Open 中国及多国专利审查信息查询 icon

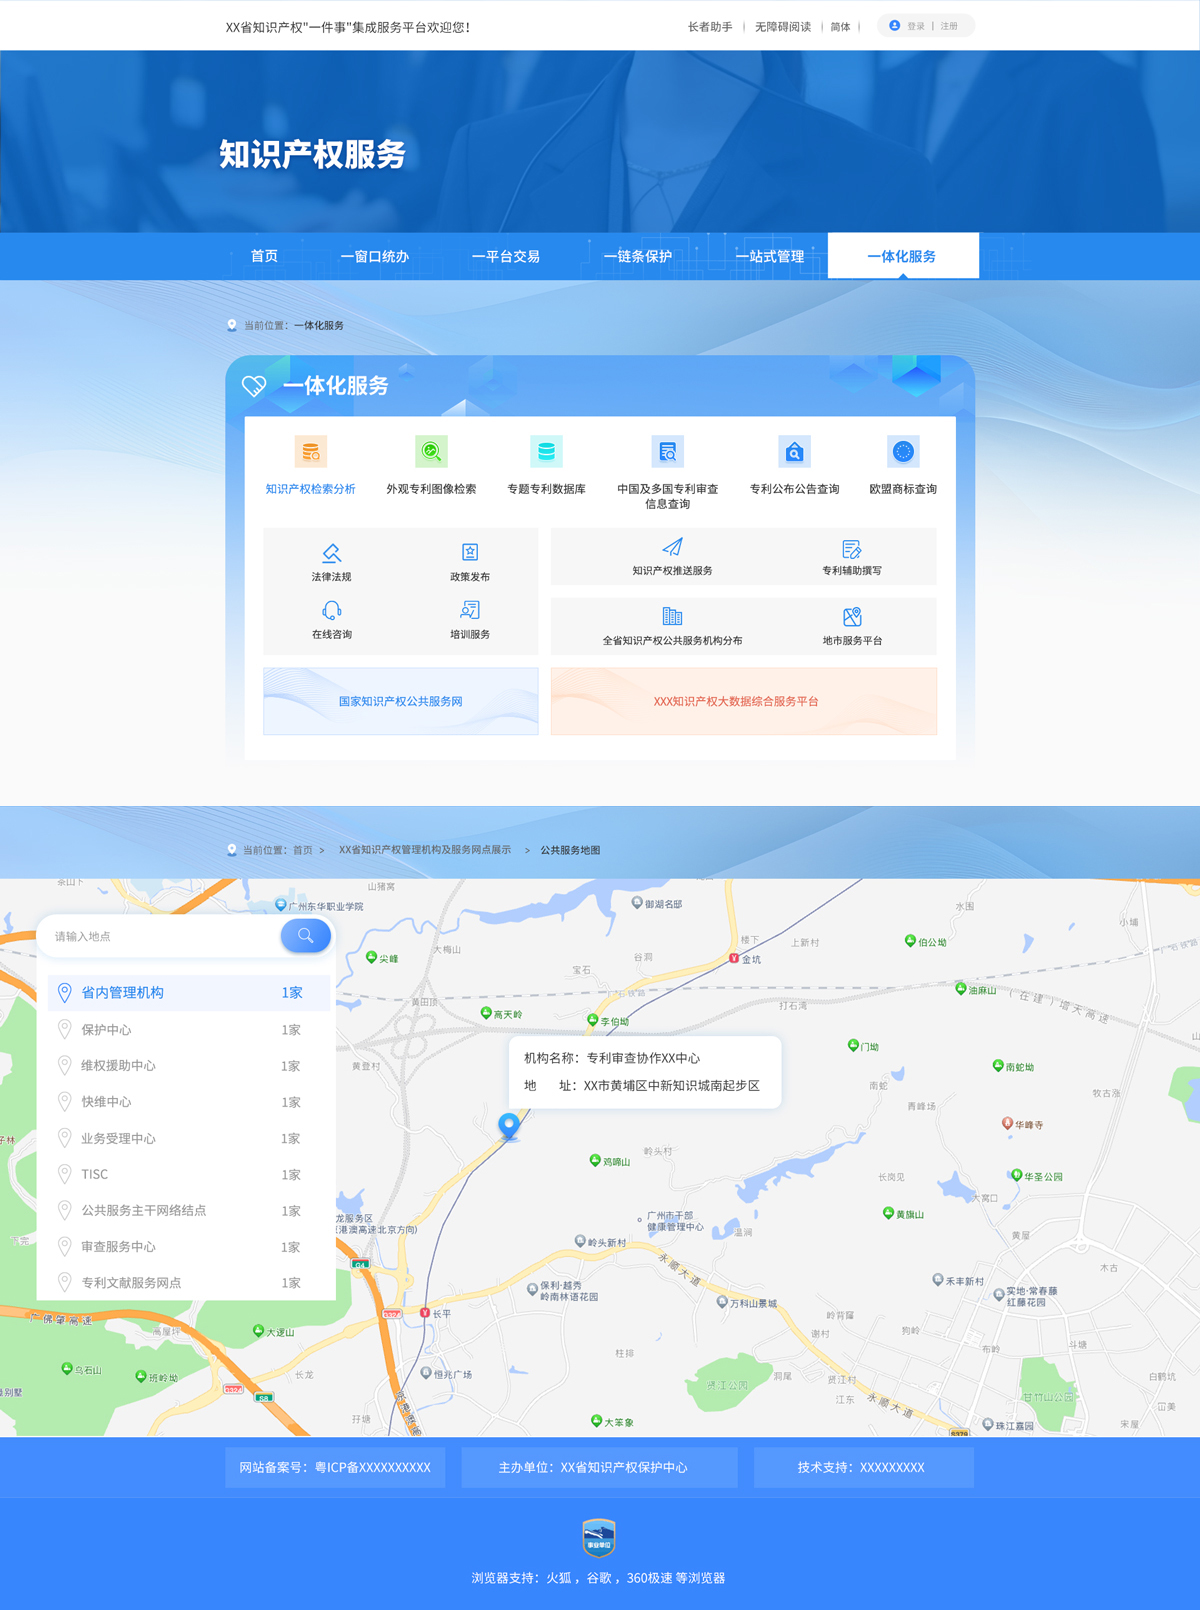(667, 452)
